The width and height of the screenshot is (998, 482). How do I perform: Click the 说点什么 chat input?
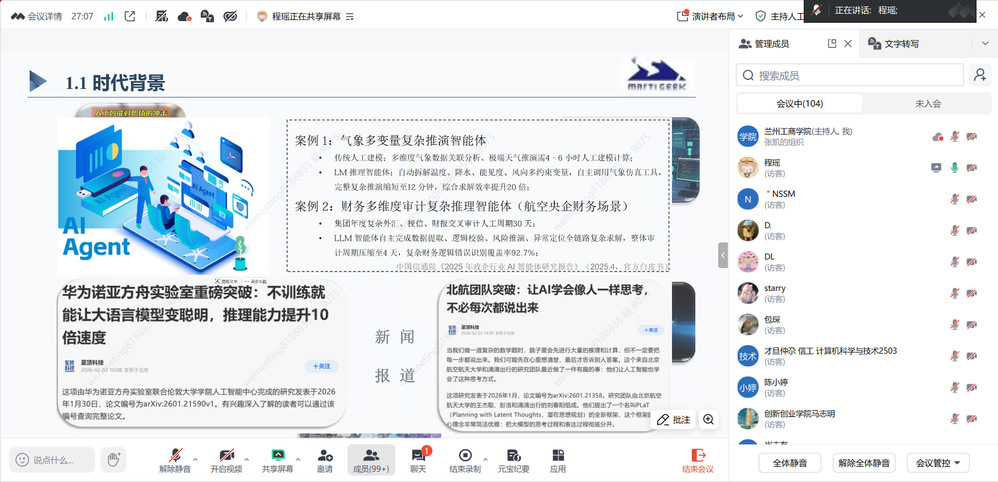pyautogui.click(x=53, y=460)
